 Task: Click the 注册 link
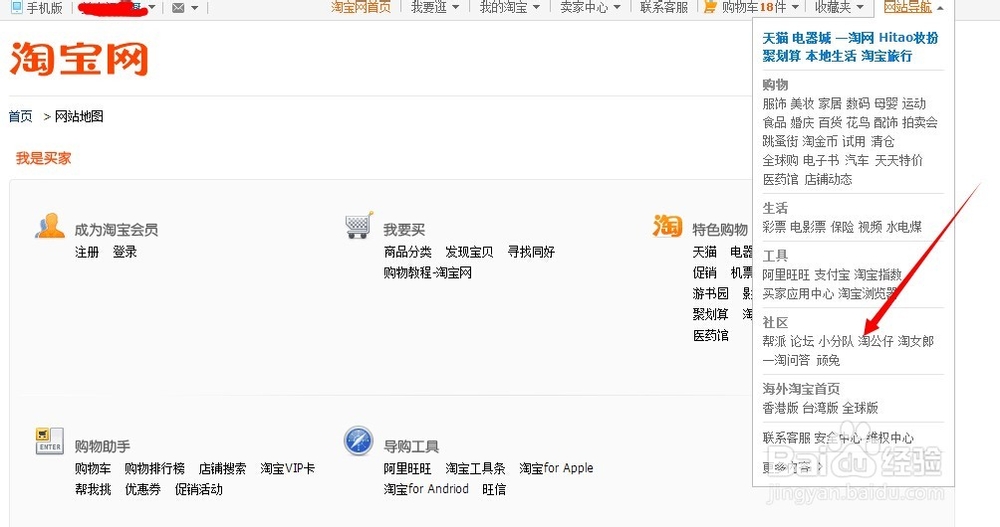click(x=87, y=251)
